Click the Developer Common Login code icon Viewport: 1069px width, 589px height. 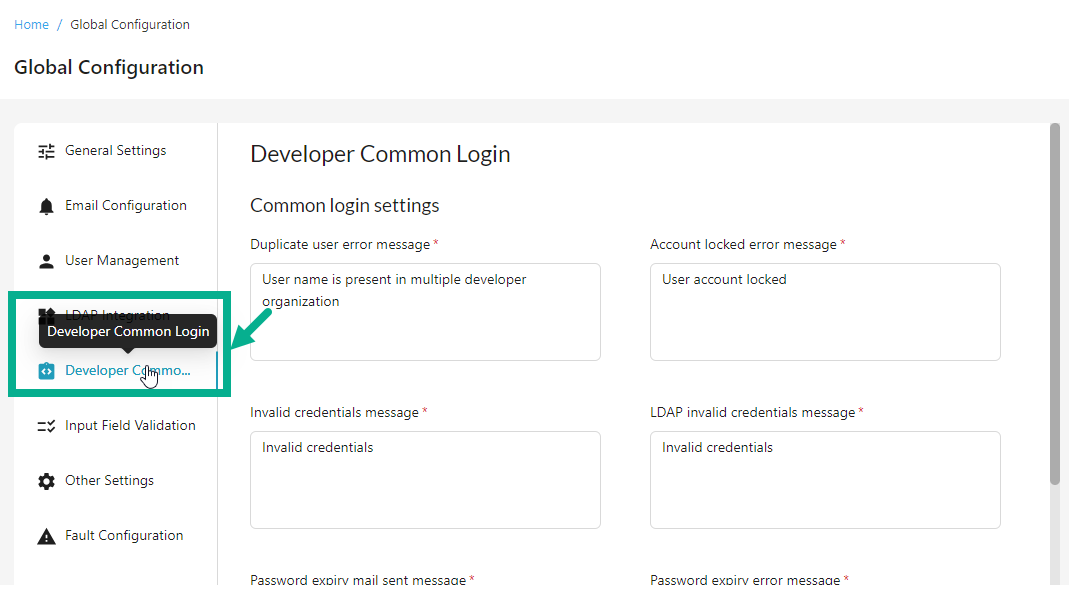45,370
